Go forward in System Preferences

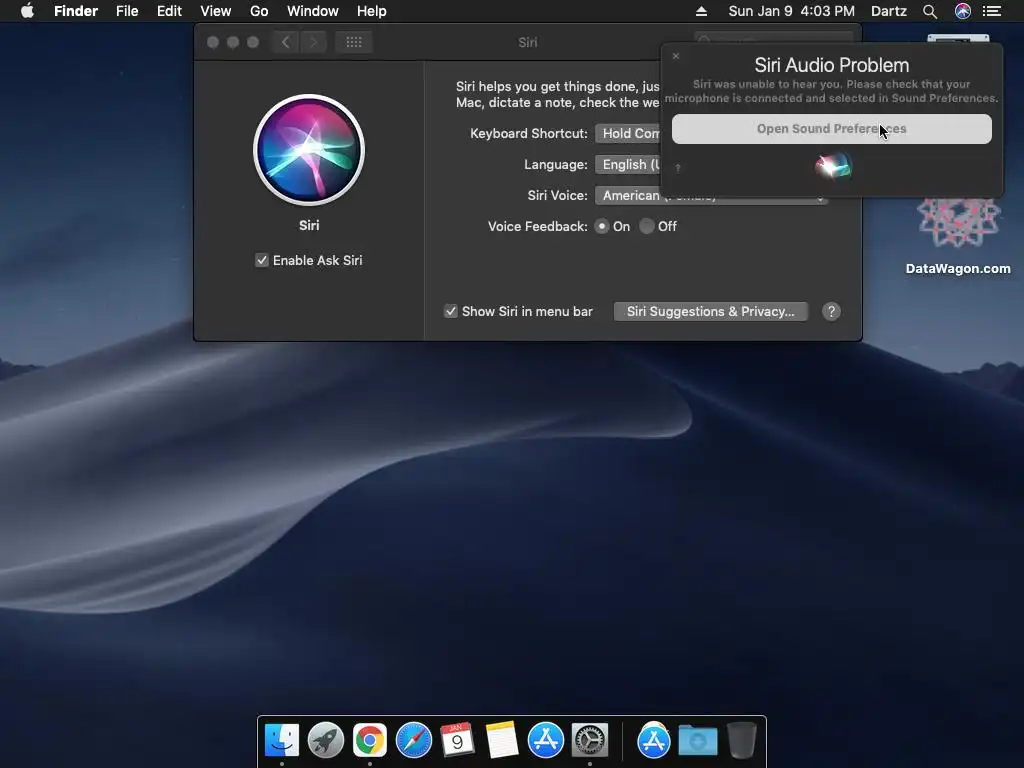(x=313, y=42)
